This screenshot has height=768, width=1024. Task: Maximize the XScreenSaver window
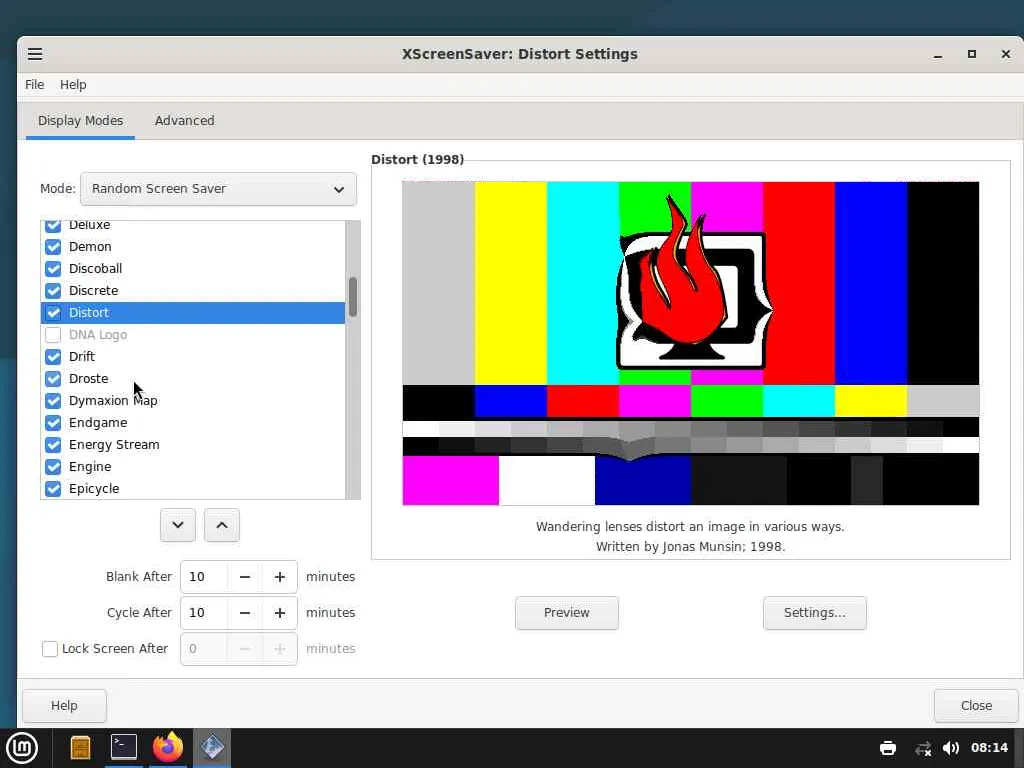(972, 54)
